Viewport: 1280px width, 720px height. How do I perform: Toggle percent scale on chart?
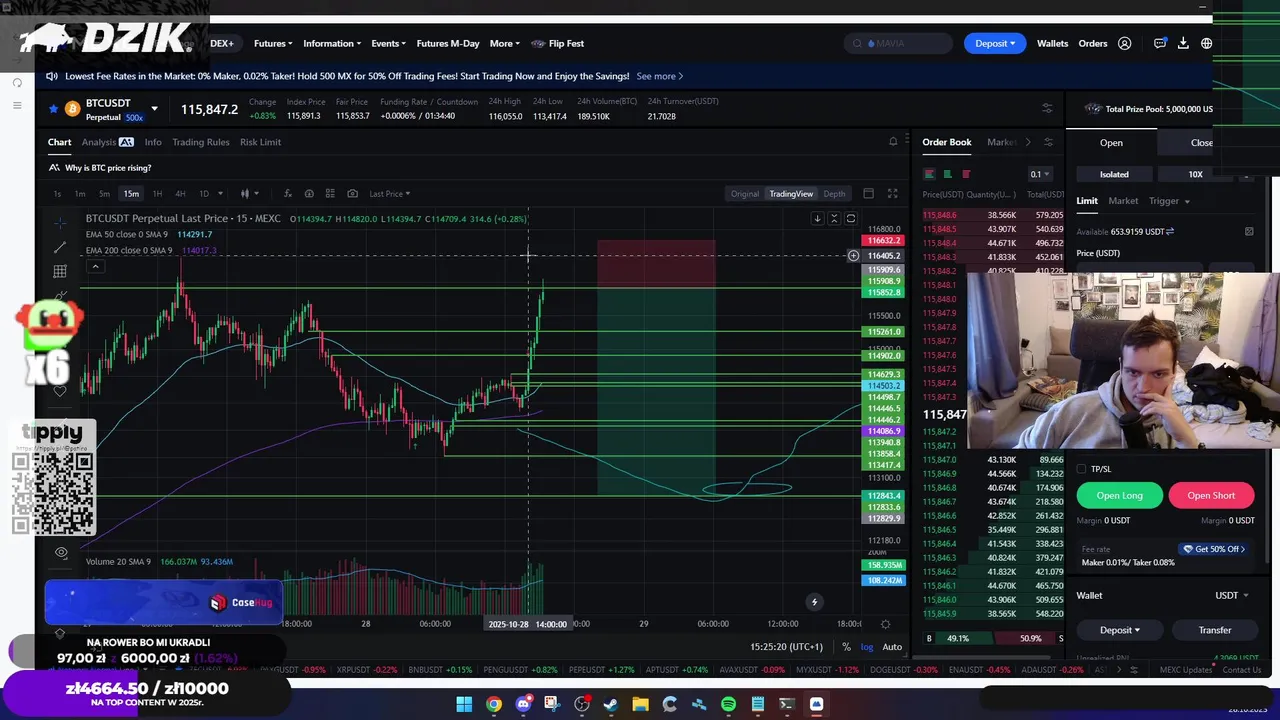[x=846, y=647]
